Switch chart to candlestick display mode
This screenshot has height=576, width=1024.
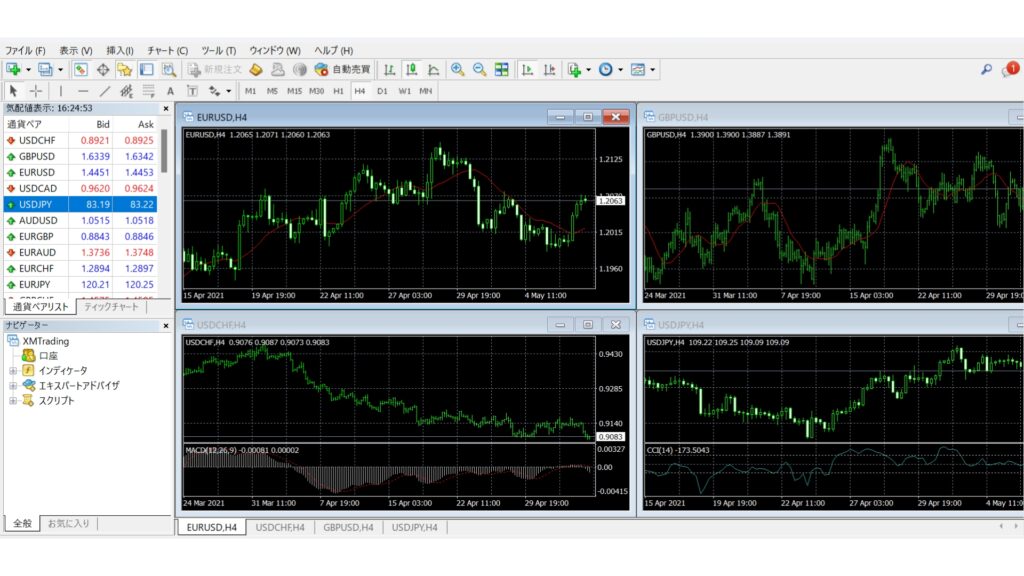click(411, 70)
